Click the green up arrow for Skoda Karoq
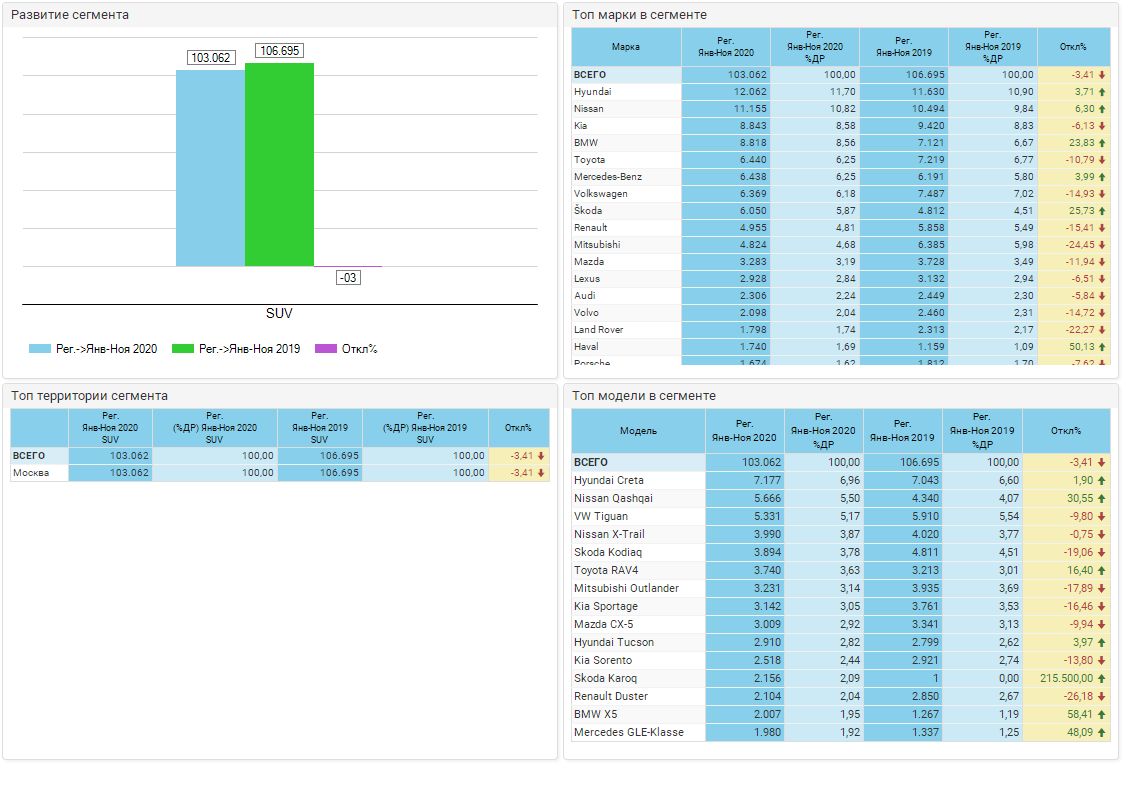Viewport: 1122px width, 793px height. [x=1102, y=679]
